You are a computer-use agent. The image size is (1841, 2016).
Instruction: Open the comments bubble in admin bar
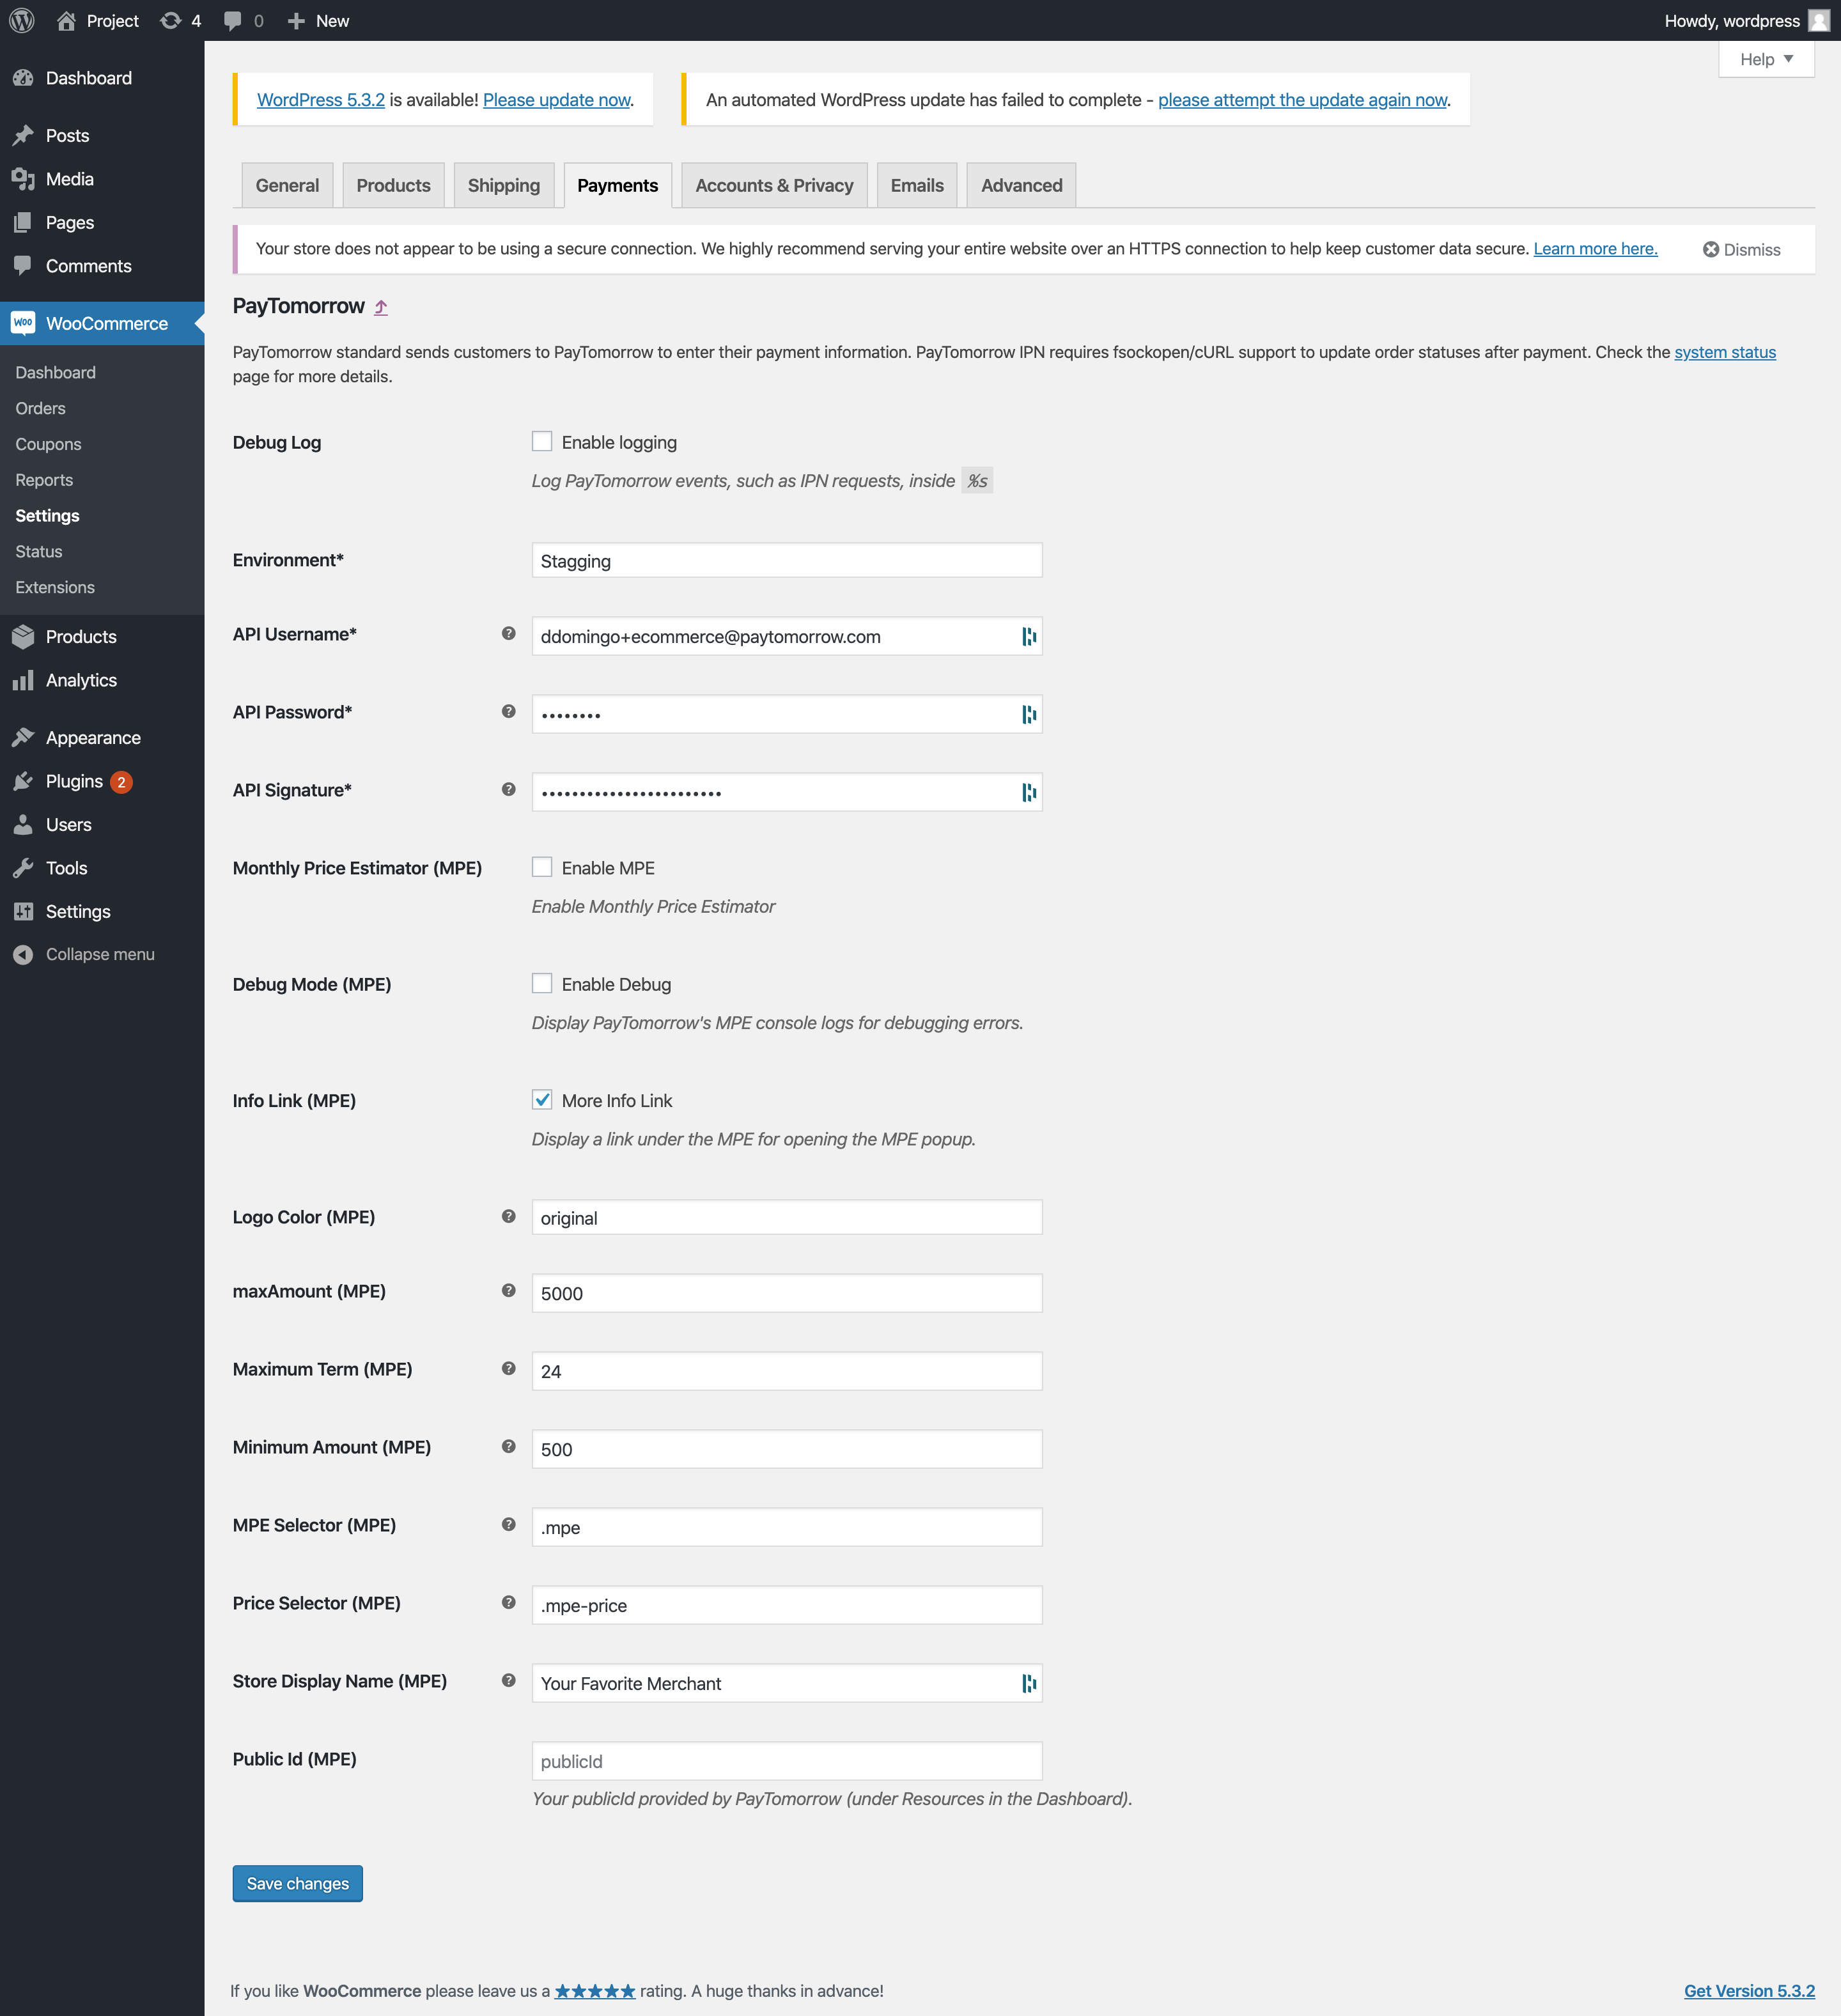pyautogui.click(x=232, y=21)
